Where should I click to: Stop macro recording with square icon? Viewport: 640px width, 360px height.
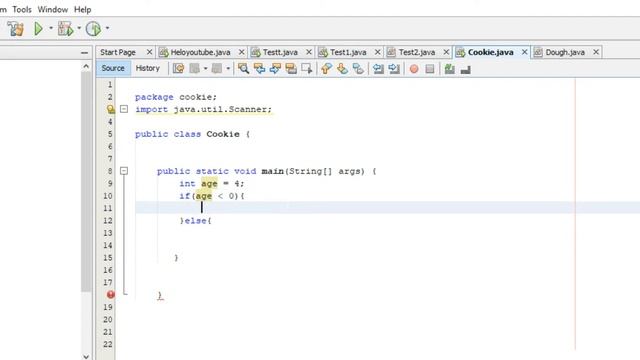pyautogui.click(x=430, y=69)
